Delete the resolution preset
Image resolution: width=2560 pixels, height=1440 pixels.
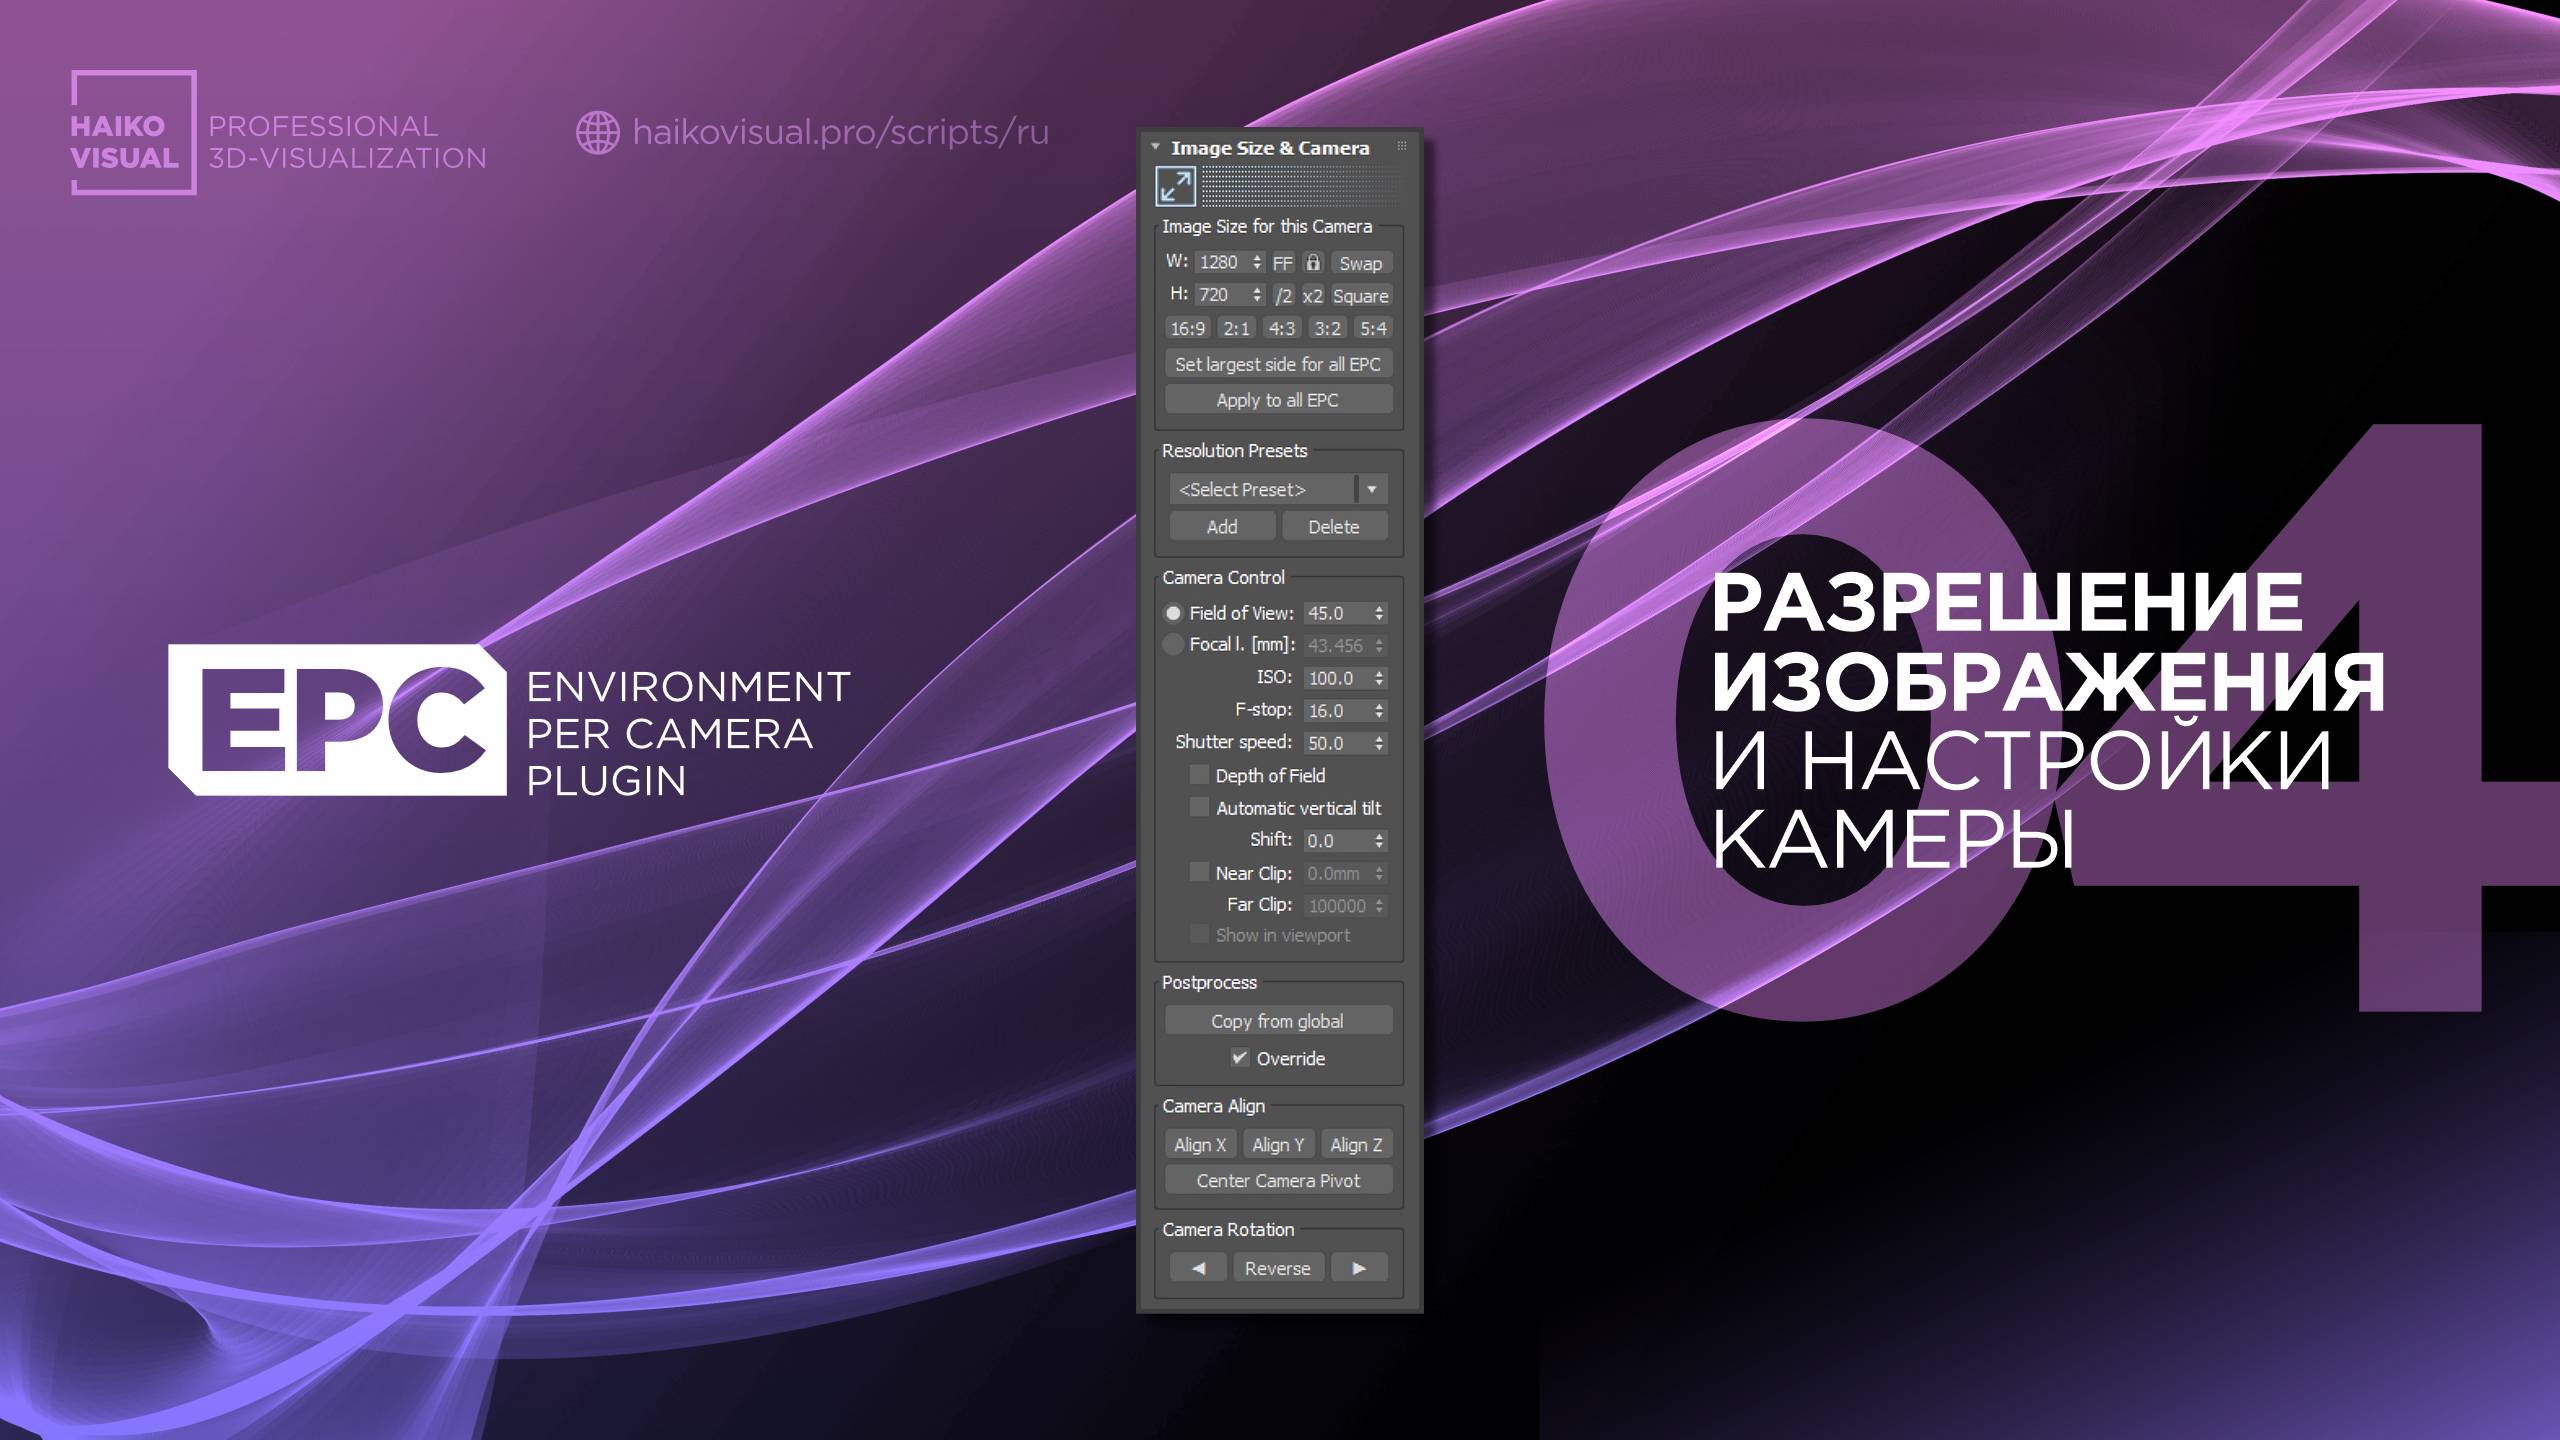pyautogui.click(x=1334, y=526)
